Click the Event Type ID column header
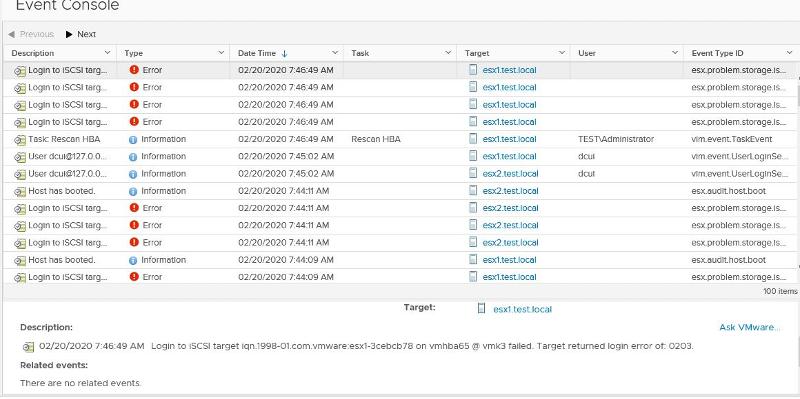The image size is (800, 399). 717,53
